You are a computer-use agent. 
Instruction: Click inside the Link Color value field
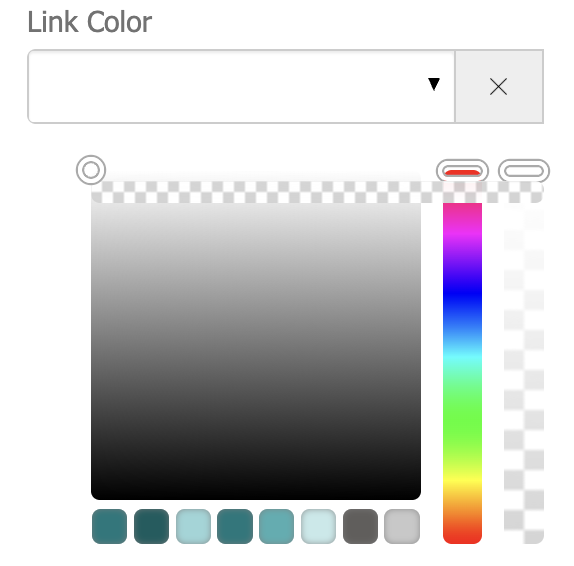point(241,86)
